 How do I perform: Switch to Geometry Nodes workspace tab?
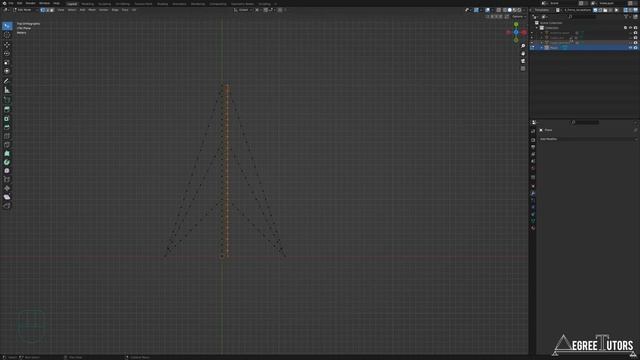tap(242, 4)
